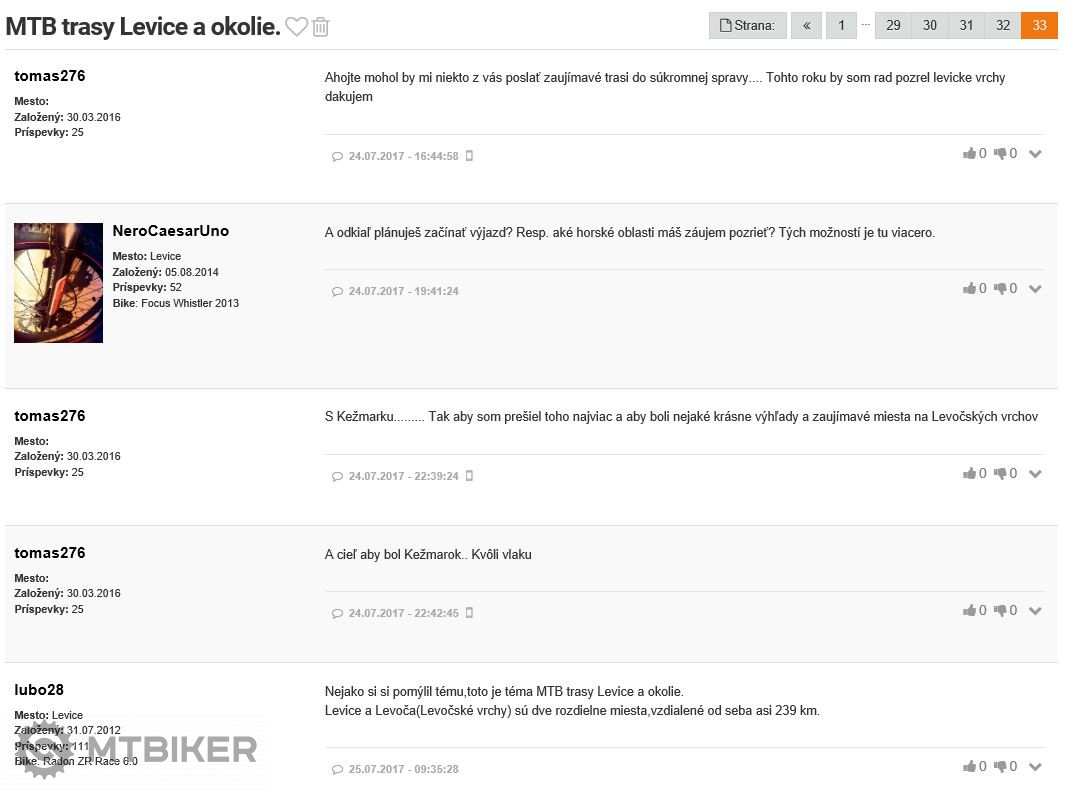Expand options chevron on NeroCaesarUno's post
This screenshot has height=791, width=1067.
(x=1035, y=289)
